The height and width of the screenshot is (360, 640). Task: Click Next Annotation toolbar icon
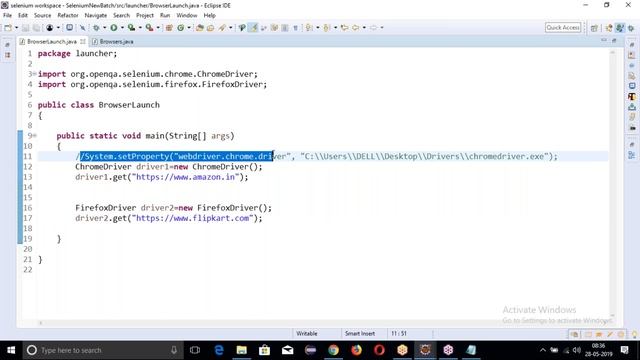[309, 28]
